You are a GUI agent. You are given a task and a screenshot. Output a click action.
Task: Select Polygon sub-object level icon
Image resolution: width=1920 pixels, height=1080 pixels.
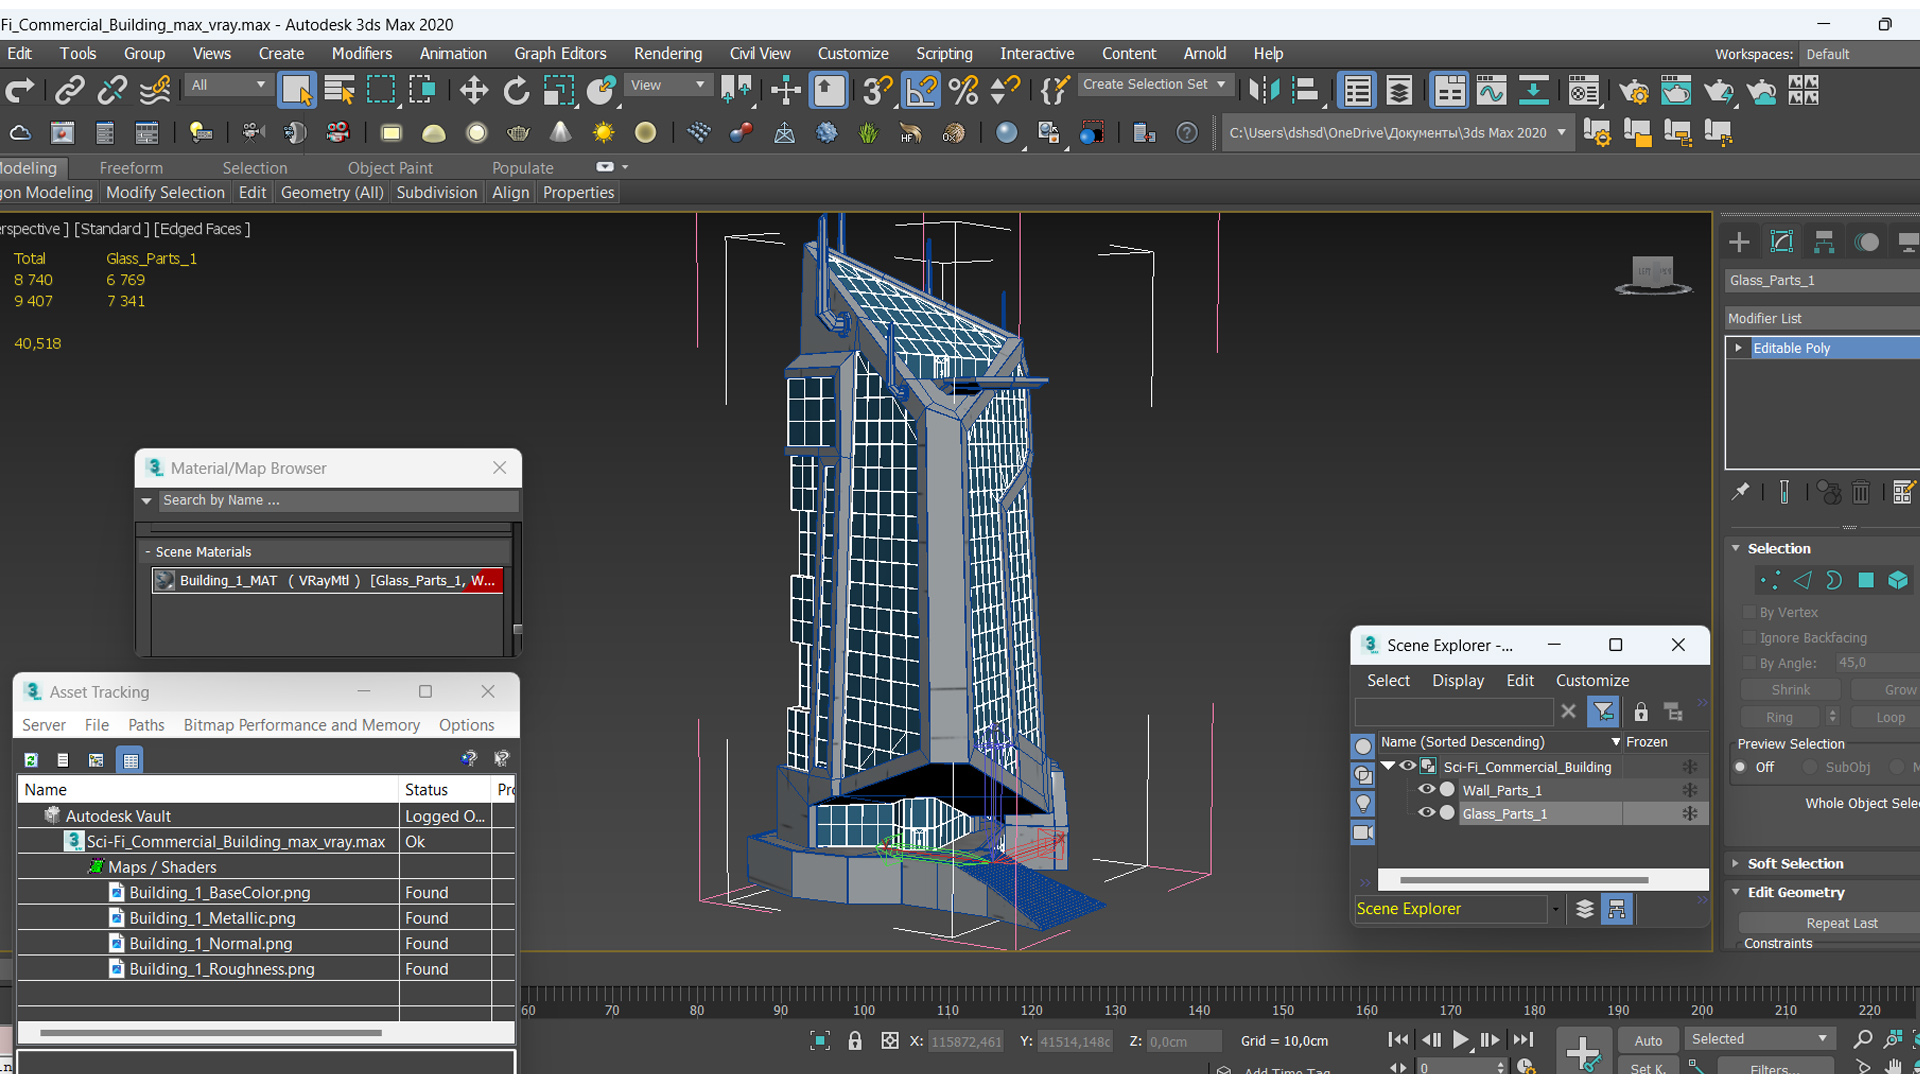[1866, 580]
